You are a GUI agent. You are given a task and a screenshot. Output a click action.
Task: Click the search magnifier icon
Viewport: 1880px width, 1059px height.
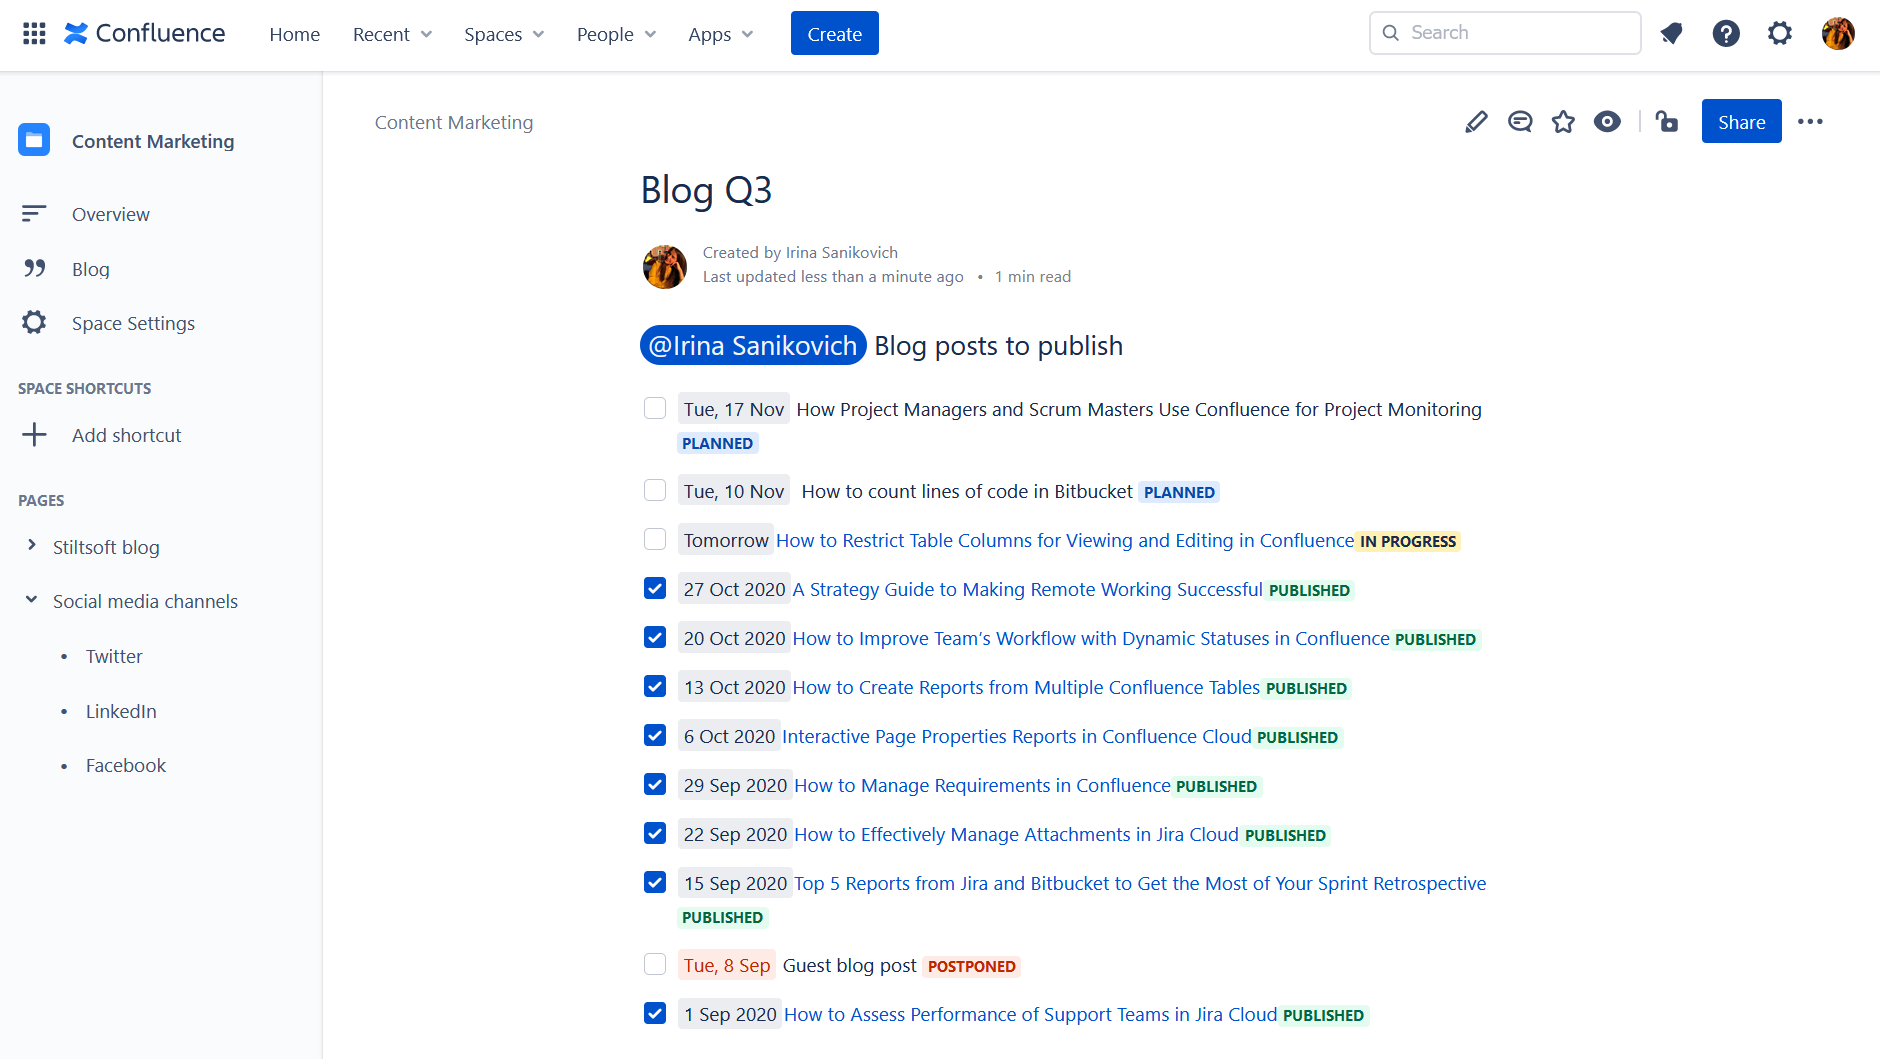point(1390,33)
